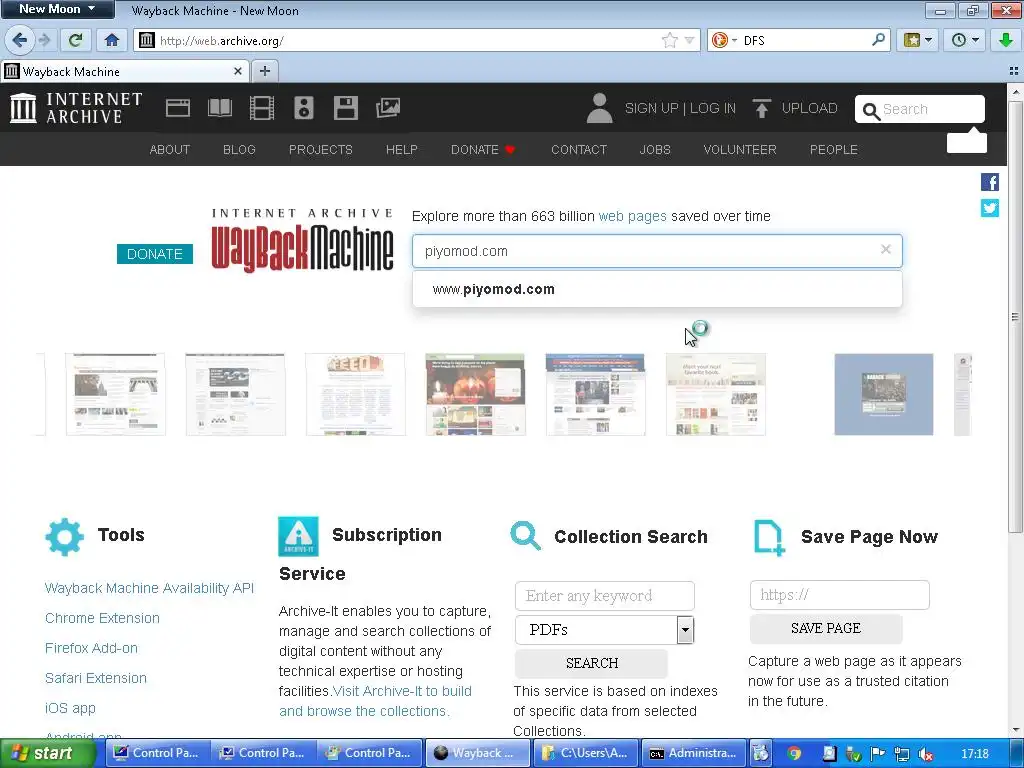The height and width of the screenshot is (768, 1024).
Task: Click the web pages link
Action: click(x=632, y=216)
